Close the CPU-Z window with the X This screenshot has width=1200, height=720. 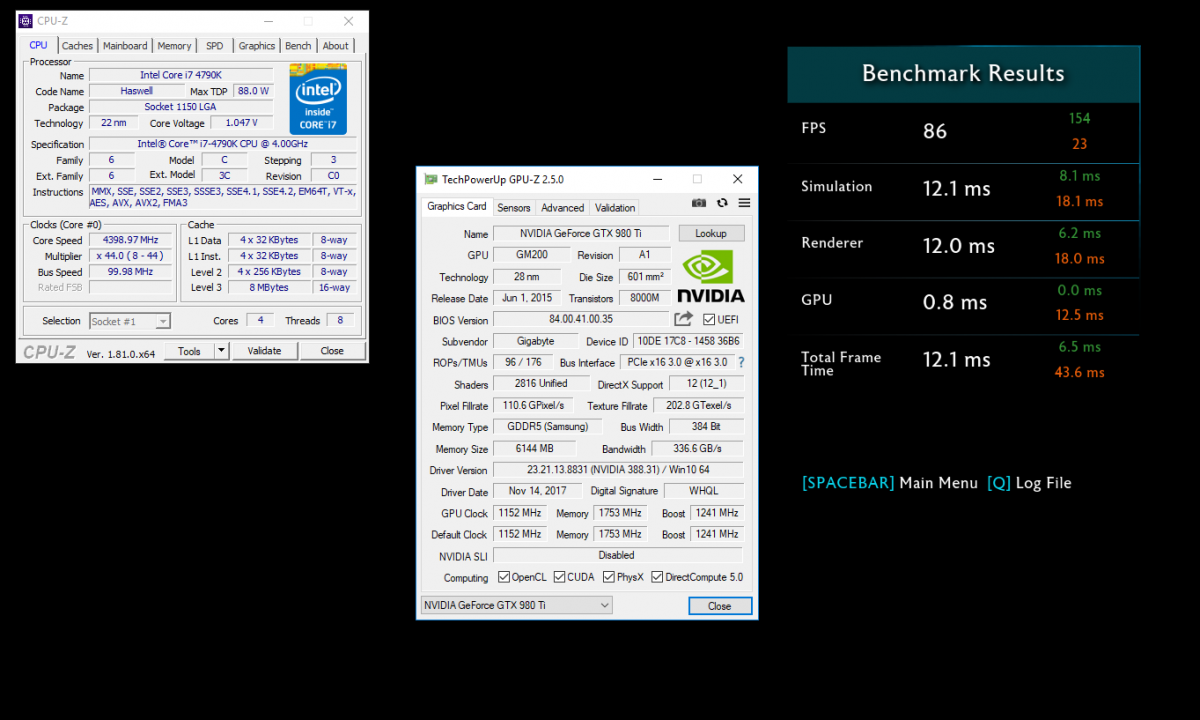(x=348, y=21)
